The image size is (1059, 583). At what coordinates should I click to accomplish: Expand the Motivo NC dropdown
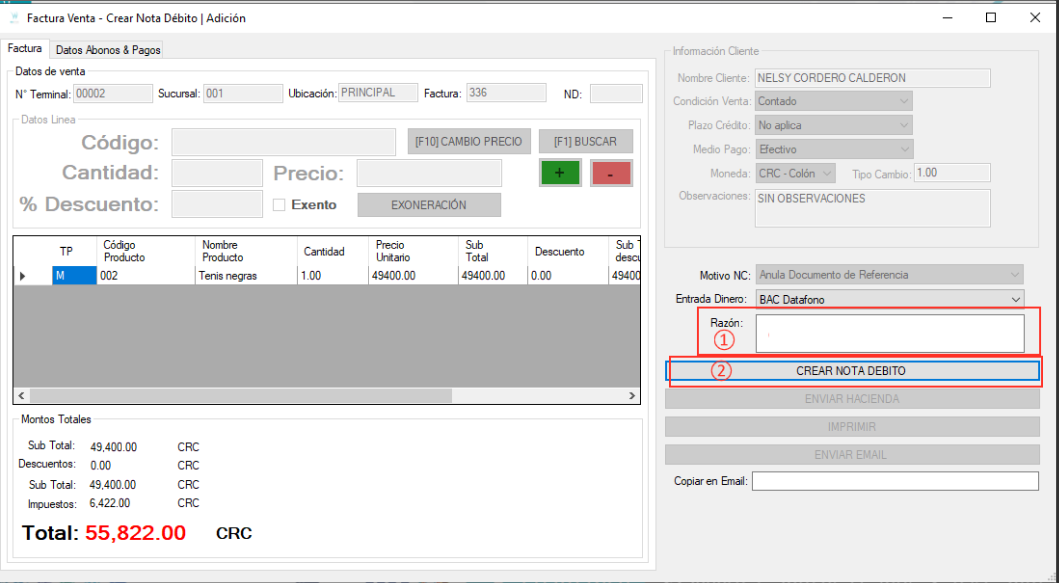tap(889, 275)
